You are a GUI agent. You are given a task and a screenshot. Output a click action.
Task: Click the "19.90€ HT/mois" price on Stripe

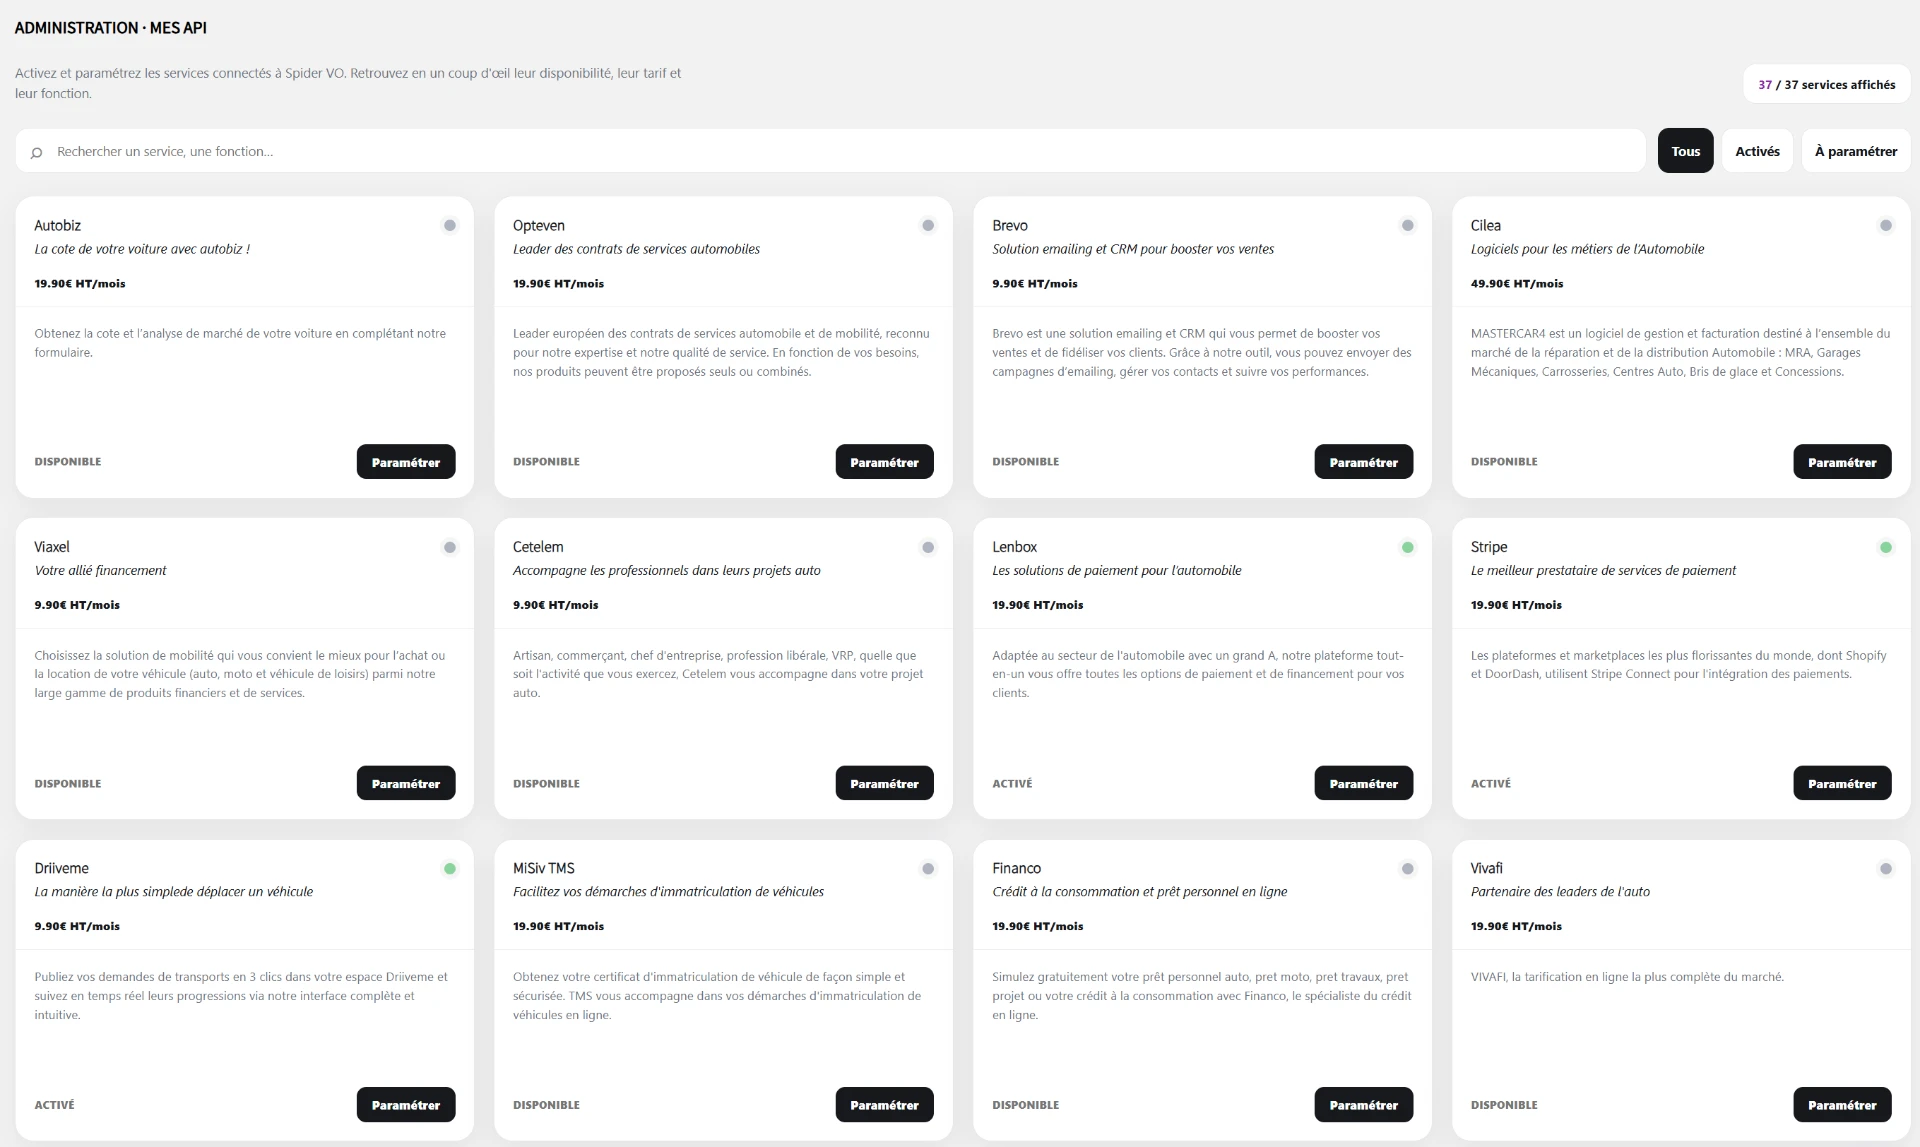tap(1516, 605)
